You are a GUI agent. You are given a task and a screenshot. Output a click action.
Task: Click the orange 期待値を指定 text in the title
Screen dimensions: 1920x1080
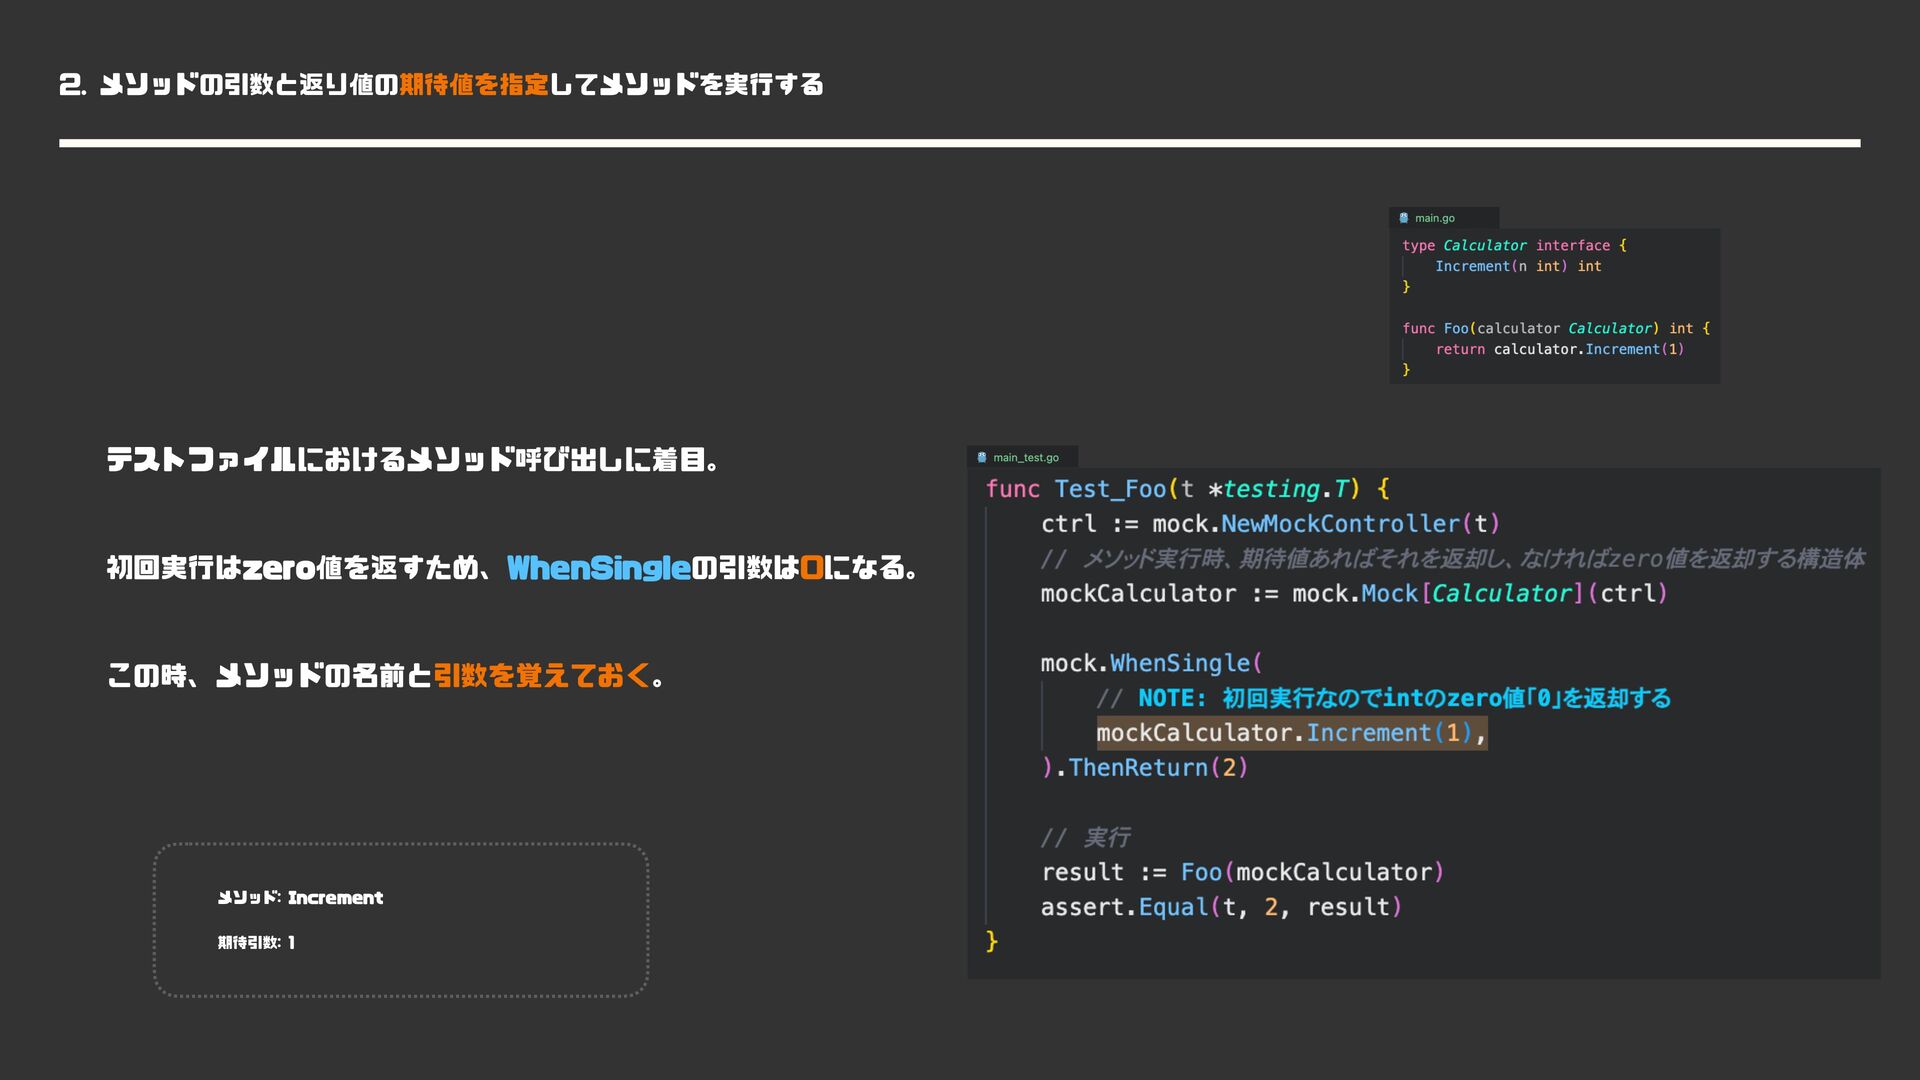tap(474, 85)
